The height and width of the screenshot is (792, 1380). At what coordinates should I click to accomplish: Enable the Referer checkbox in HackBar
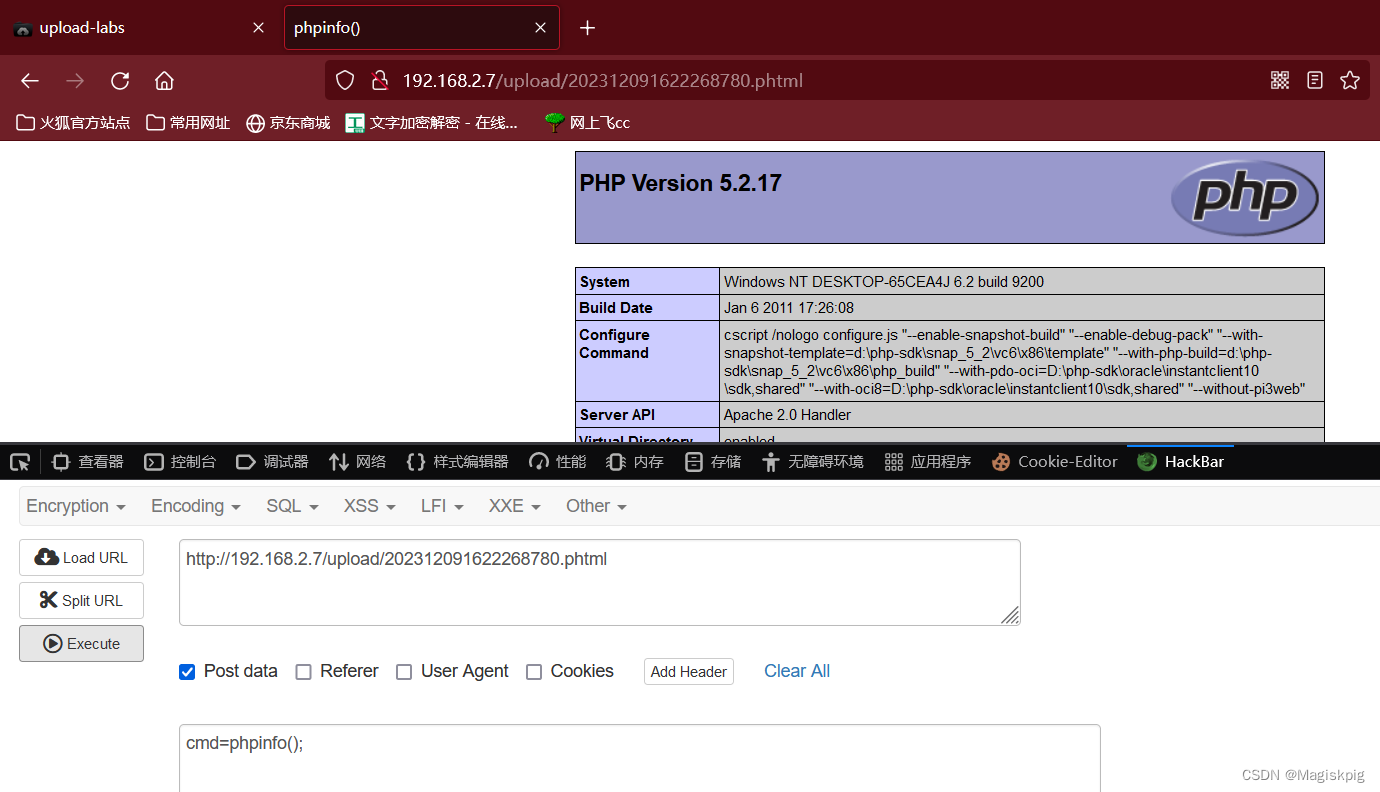tap(303, 671)
